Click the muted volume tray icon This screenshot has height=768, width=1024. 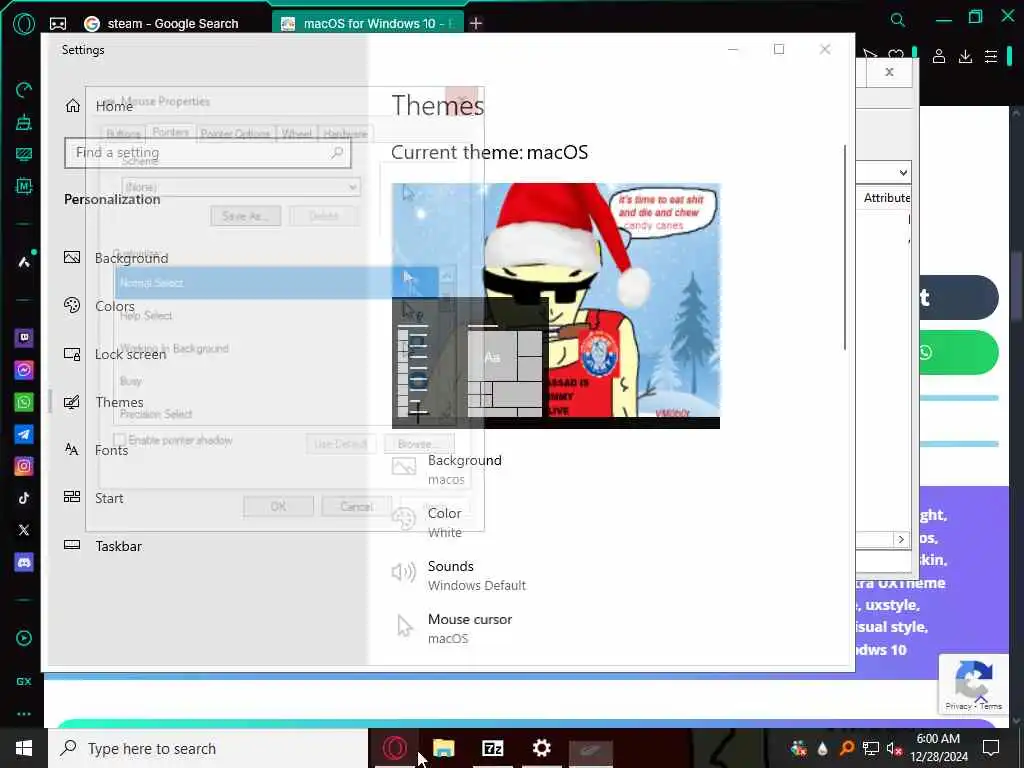[x=894, y=748]
